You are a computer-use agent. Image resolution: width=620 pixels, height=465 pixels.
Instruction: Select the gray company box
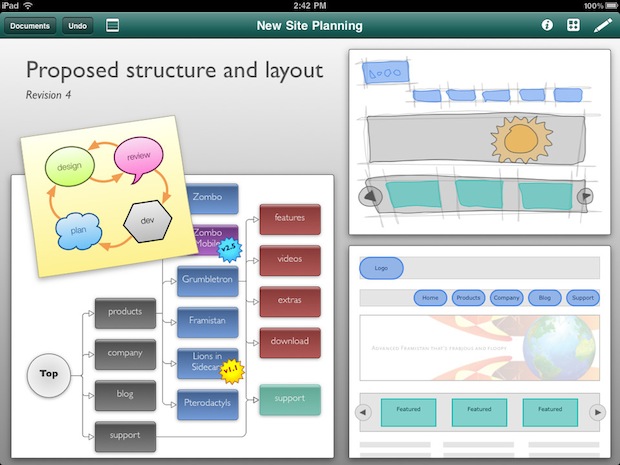125,354
